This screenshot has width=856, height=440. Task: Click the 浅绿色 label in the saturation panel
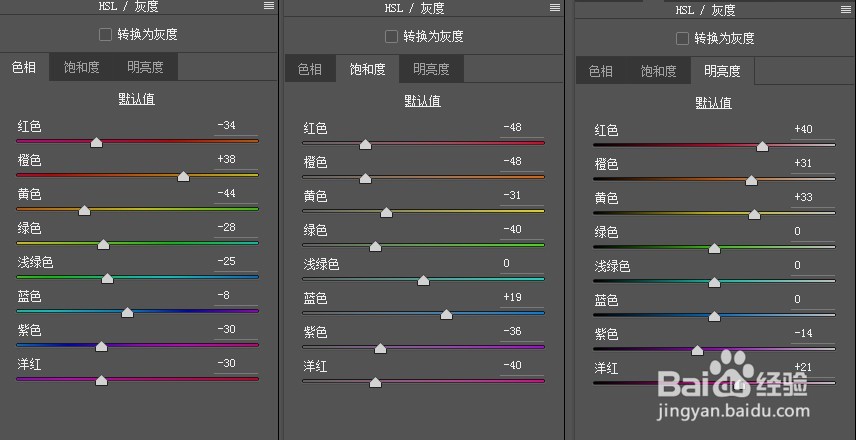[x=322, y=265]
